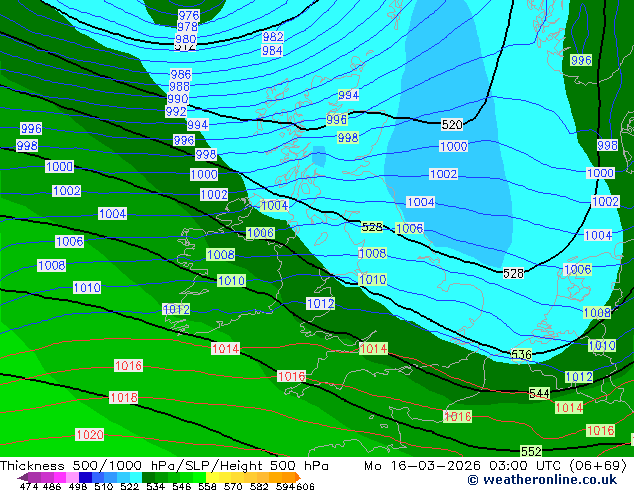Click the 992 isobar label

click(176, 112)
